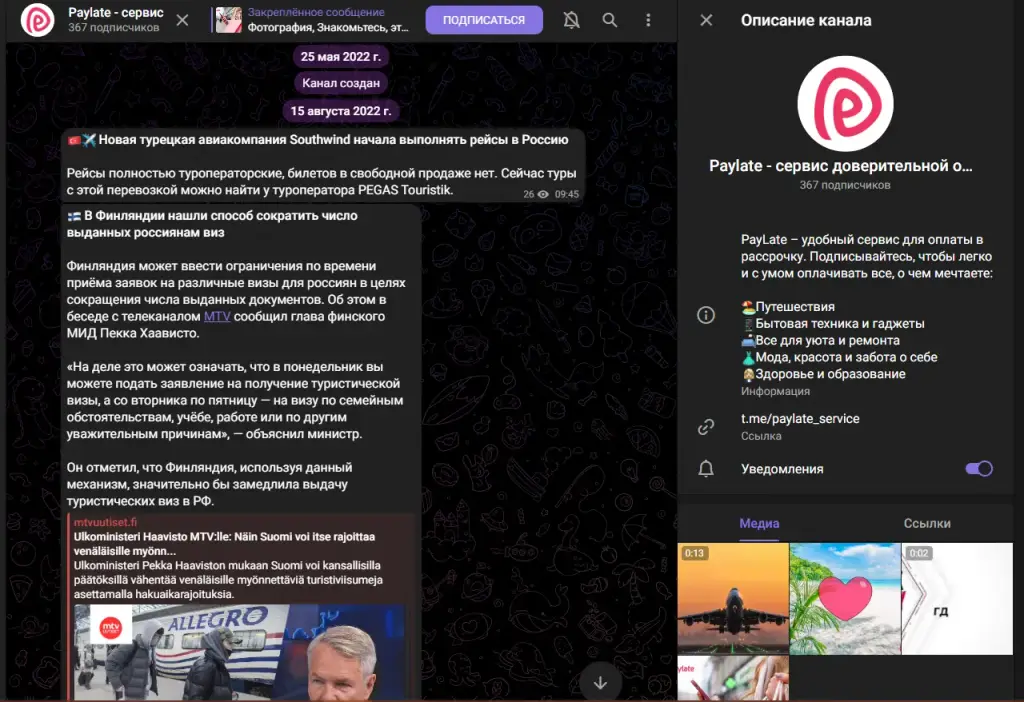The height and width of the screenshot is (702, 1024).
Task: Select the Southwind airline post headline
Action: click(318, 140)
